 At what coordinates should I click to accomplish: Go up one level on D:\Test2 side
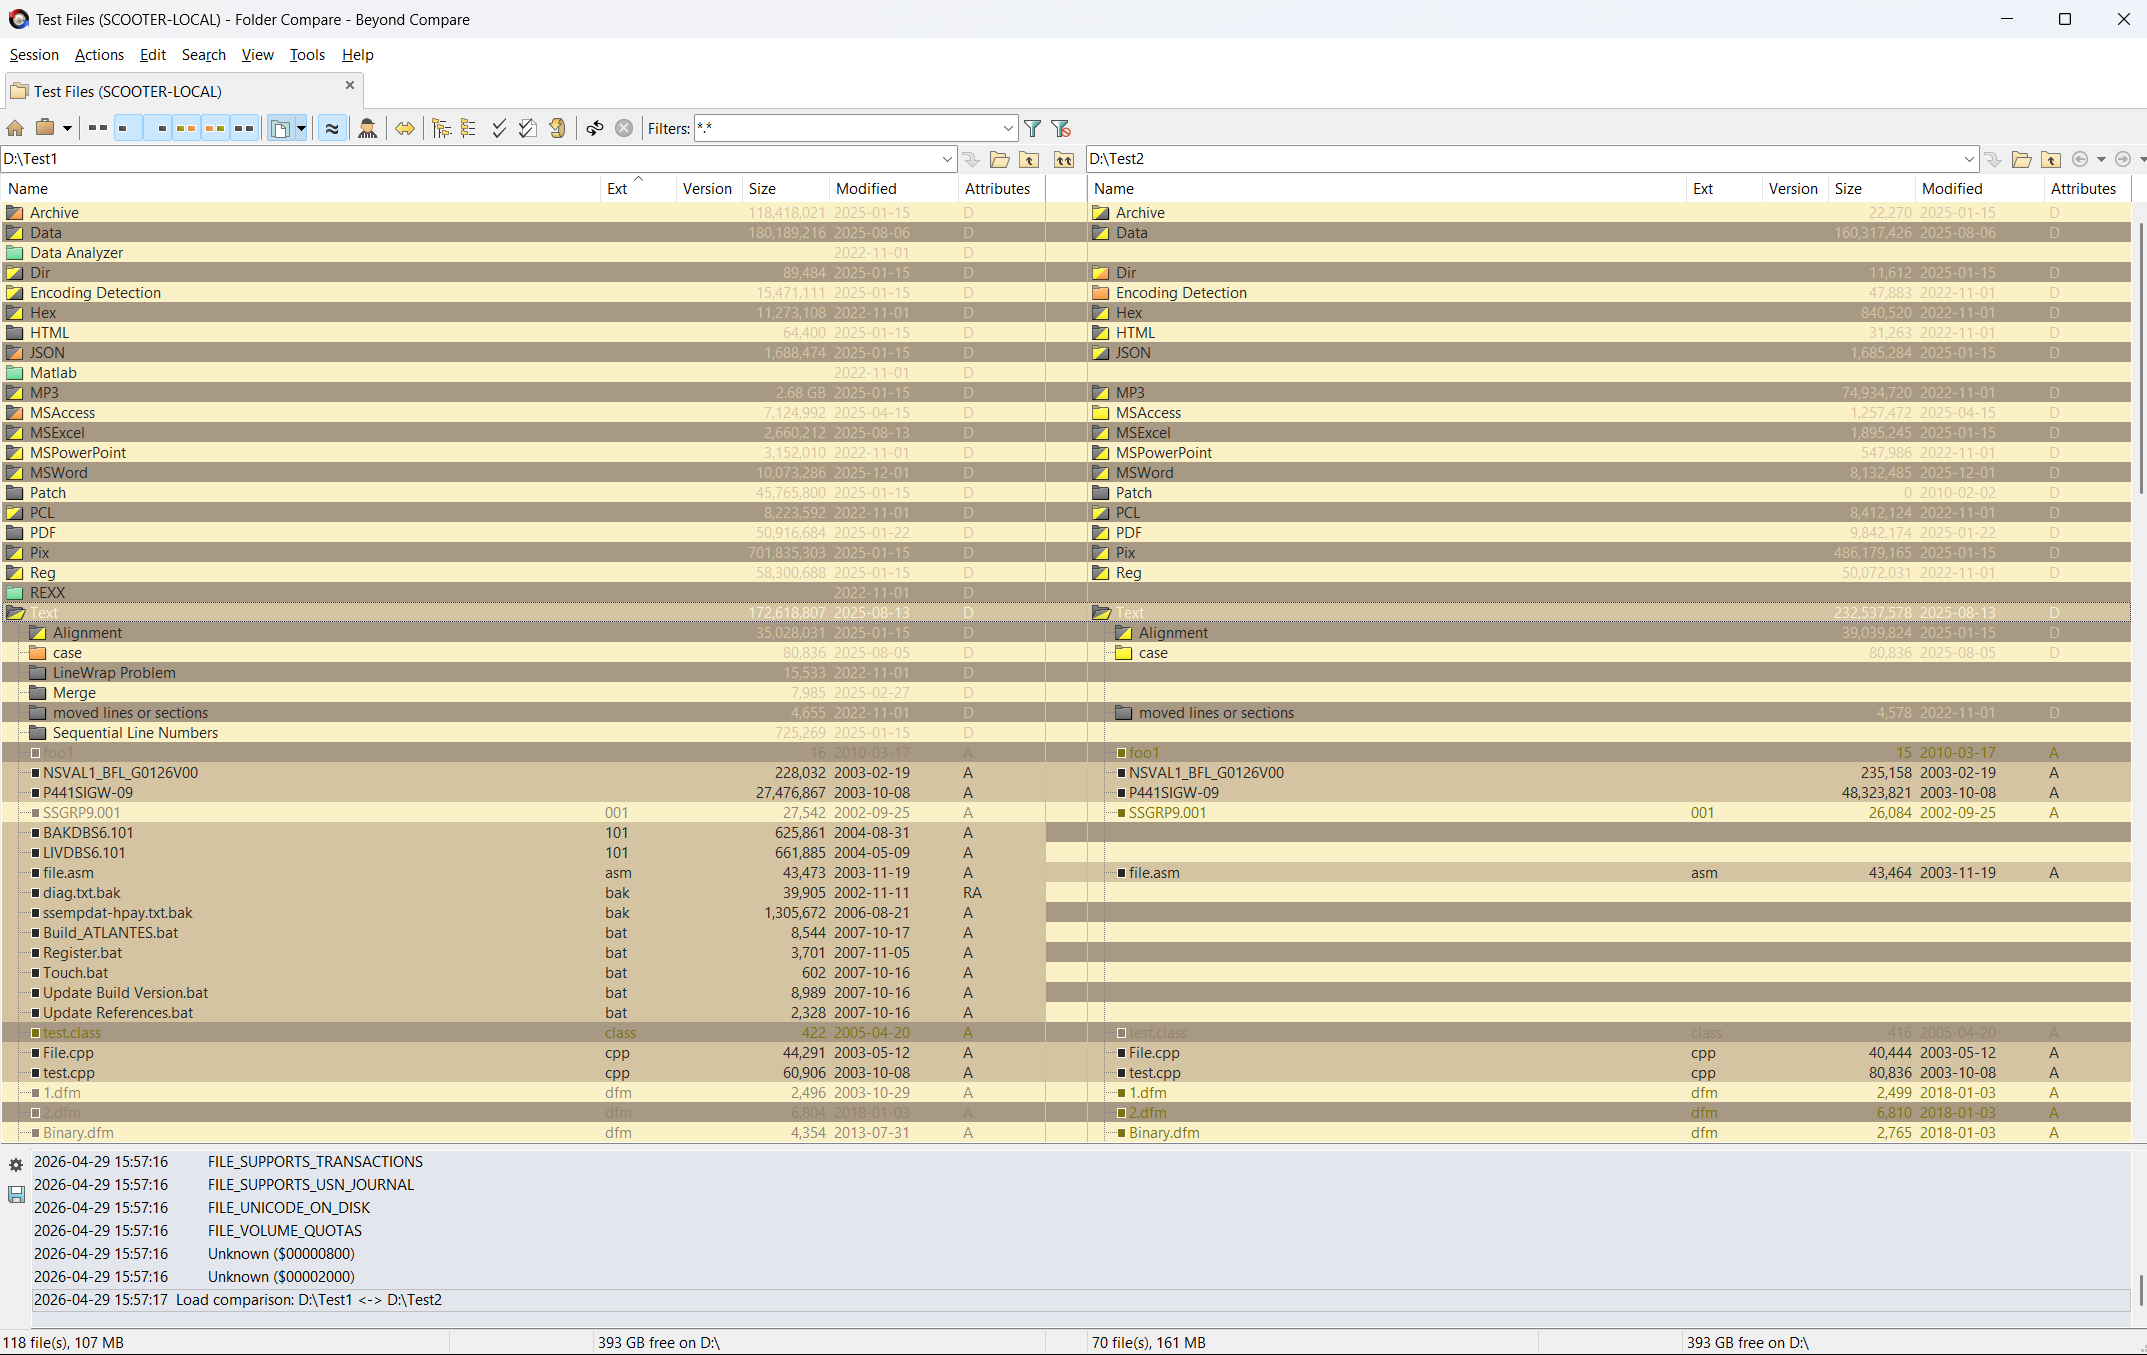pyautogui.click(x=2051, y=159)
